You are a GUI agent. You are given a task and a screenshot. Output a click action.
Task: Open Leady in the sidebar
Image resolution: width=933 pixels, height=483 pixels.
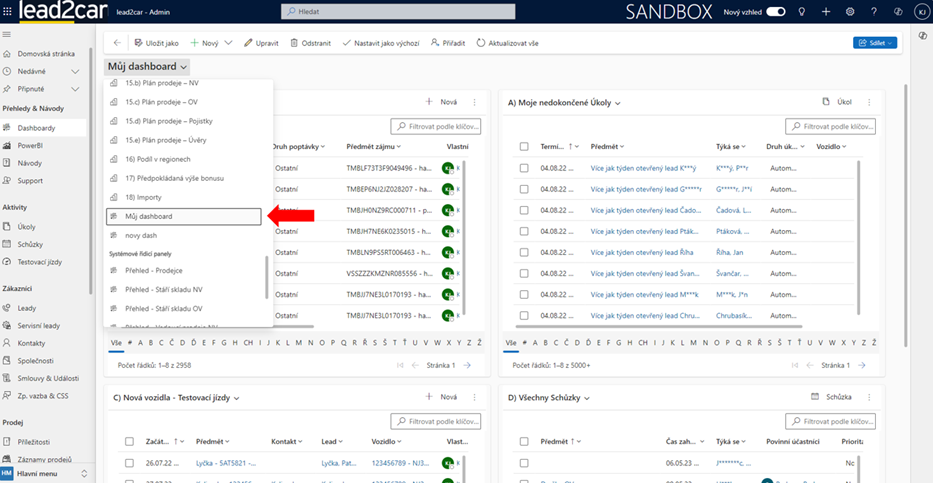pos(27,308)
